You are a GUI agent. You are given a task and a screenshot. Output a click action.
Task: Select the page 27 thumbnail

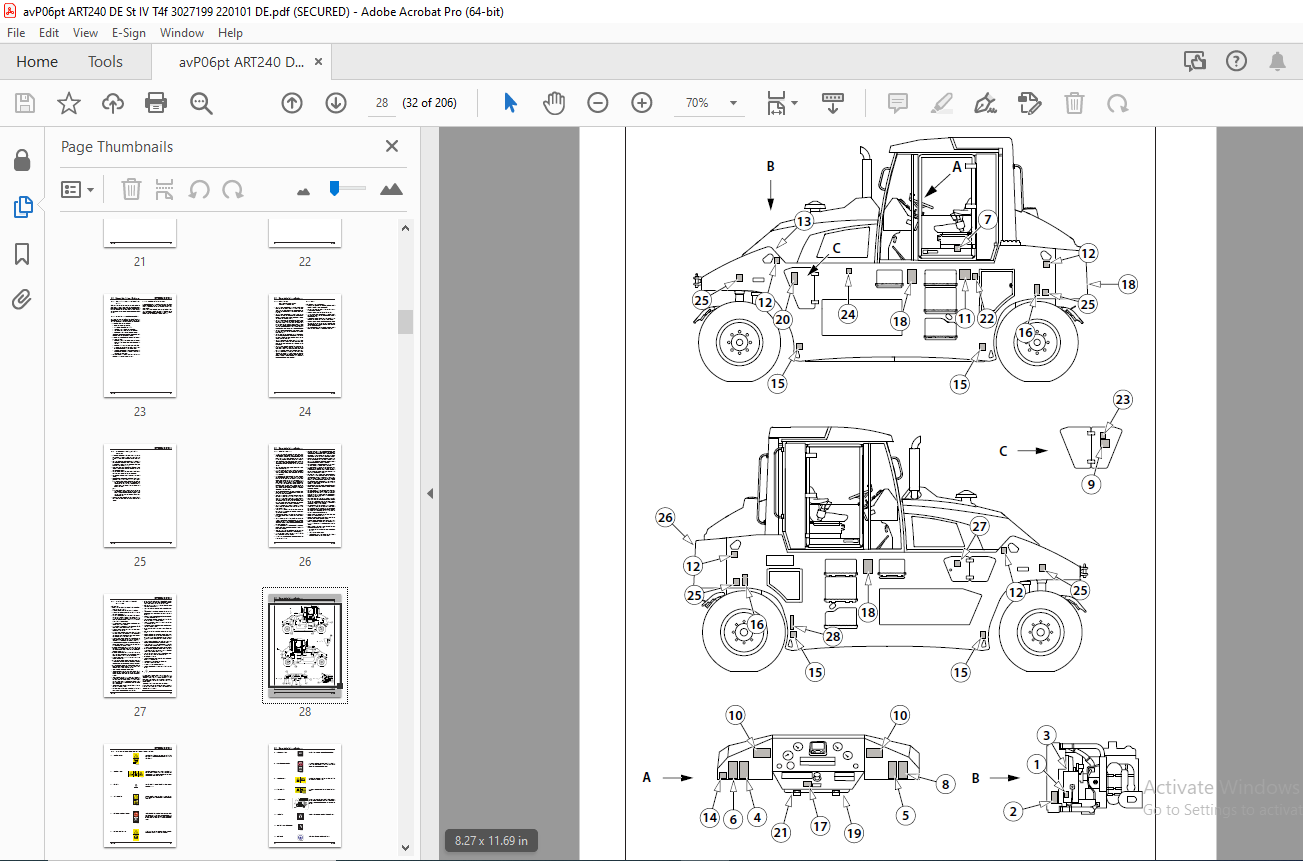[140, 645]
